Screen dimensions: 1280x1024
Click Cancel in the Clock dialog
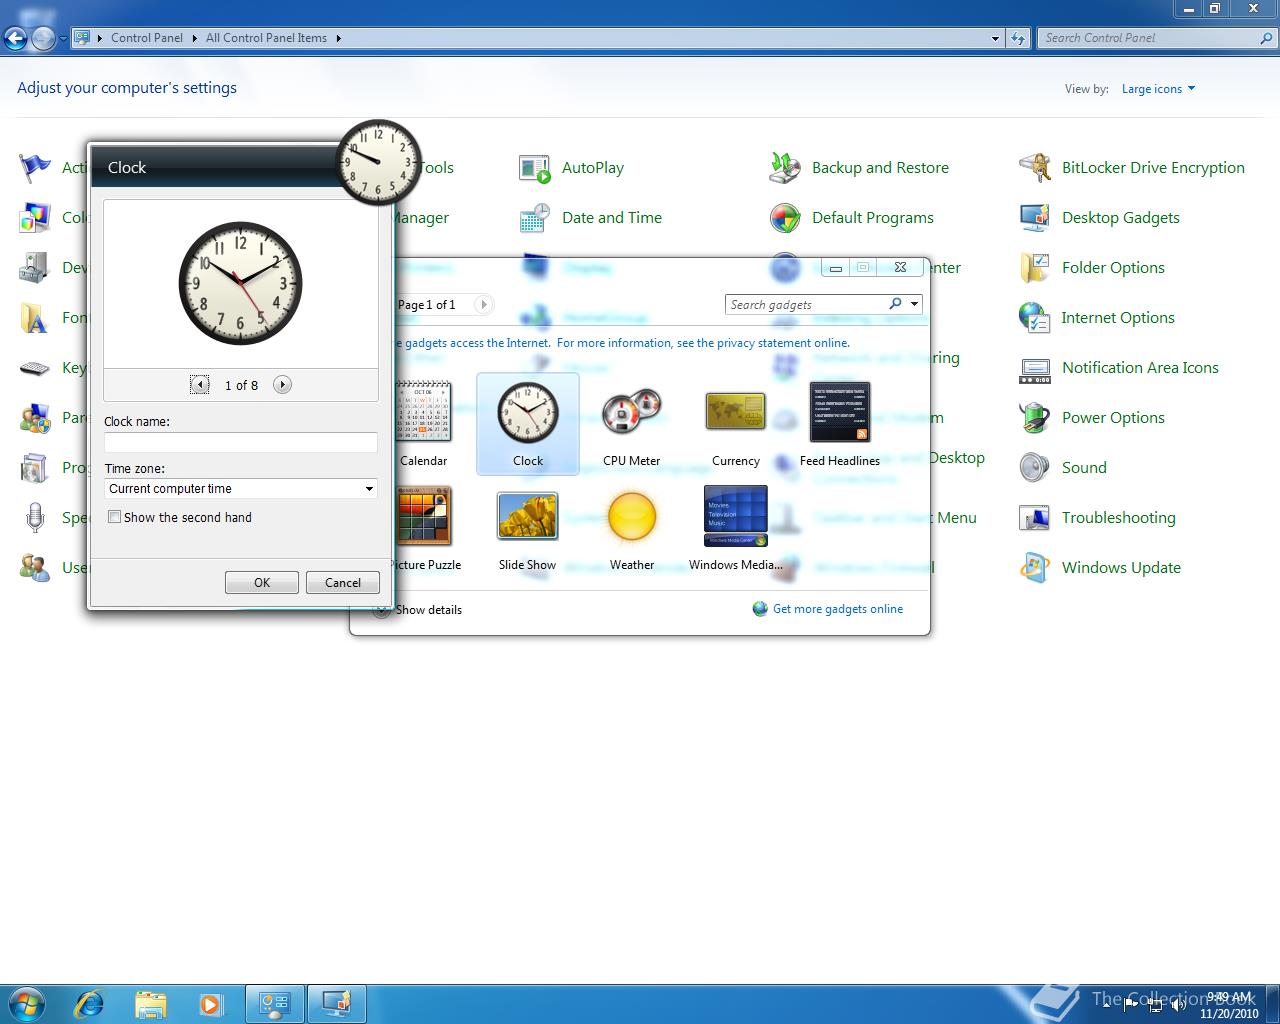click(343, 582)
